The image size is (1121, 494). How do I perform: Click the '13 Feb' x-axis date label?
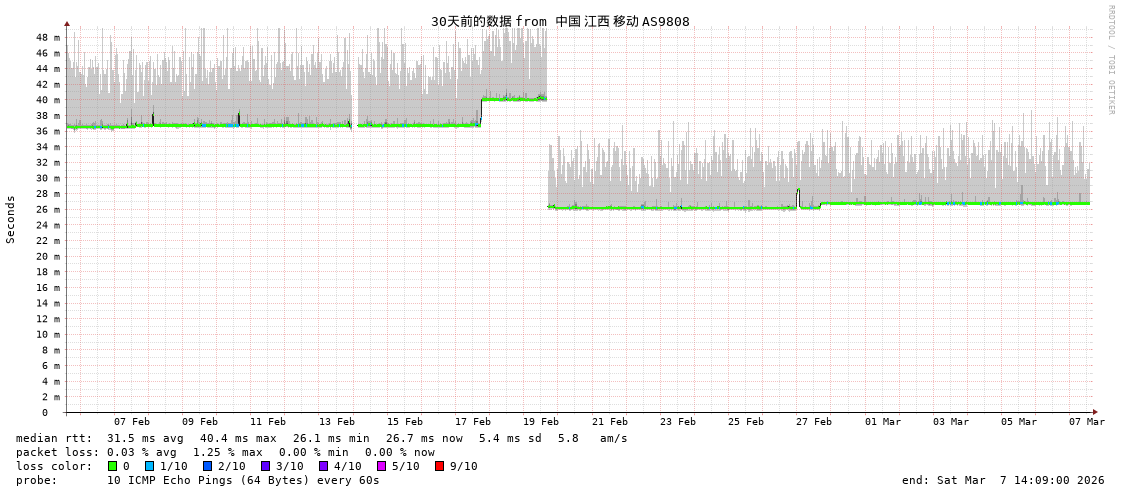(336, 422)
